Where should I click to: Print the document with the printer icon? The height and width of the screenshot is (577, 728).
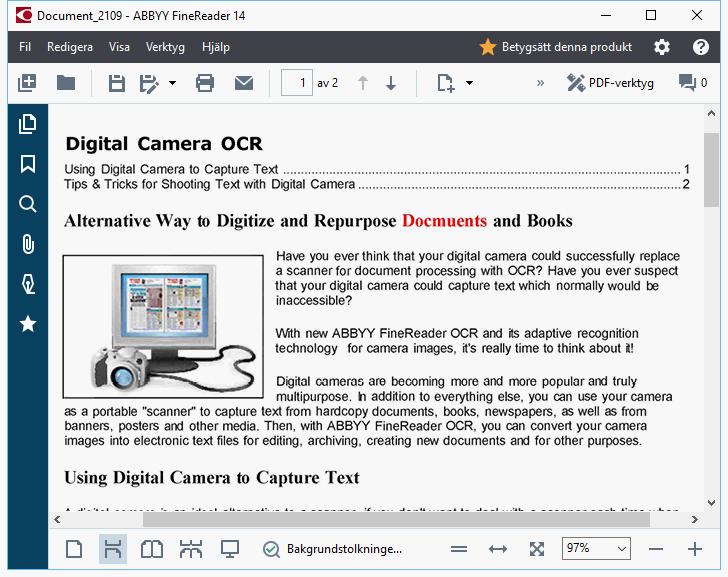[x=205, y=83]
